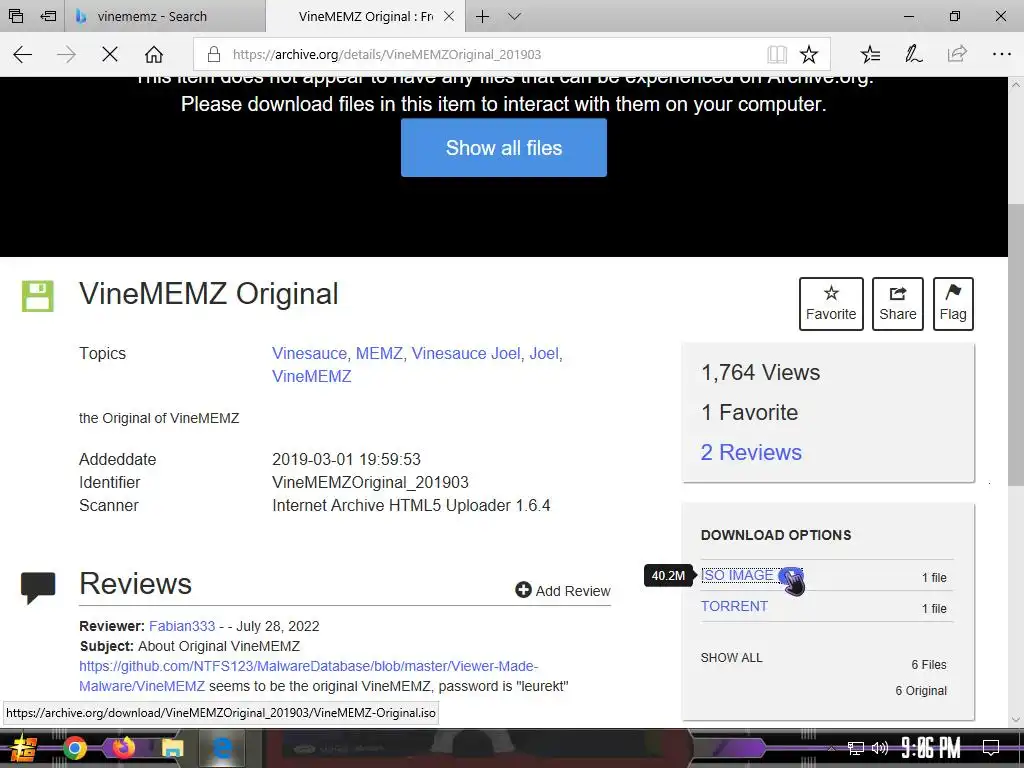Image resolution: width=1024 pixels, height=768 pixels.
Task: Click the Show all files button
Action: 504,148
